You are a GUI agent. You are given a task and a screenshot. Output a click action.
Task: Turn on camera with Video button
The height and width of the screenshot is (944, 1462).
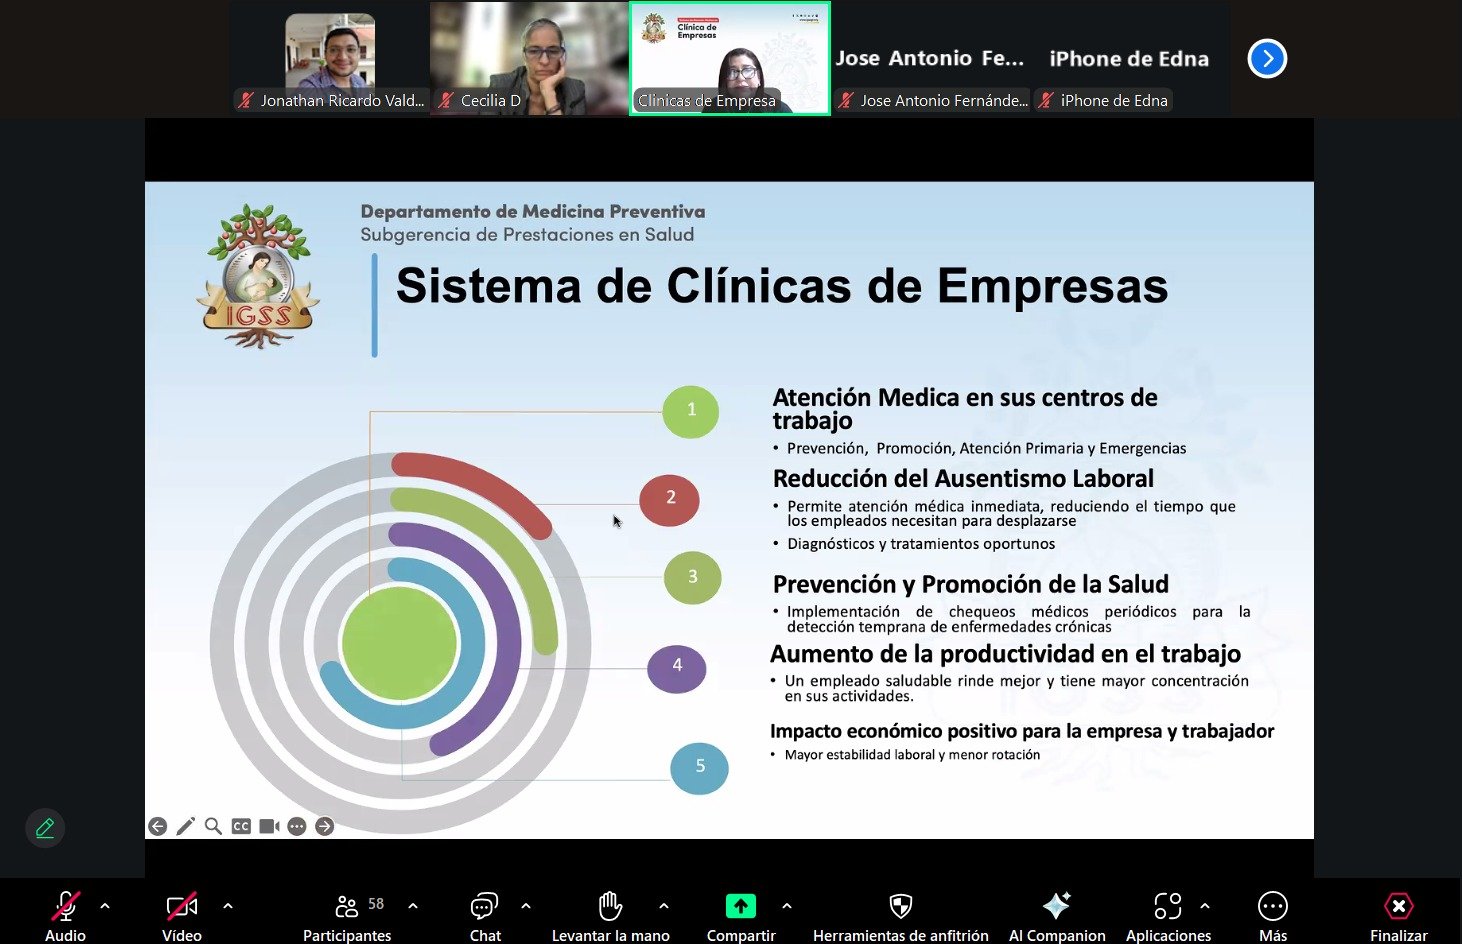point(181,907)
